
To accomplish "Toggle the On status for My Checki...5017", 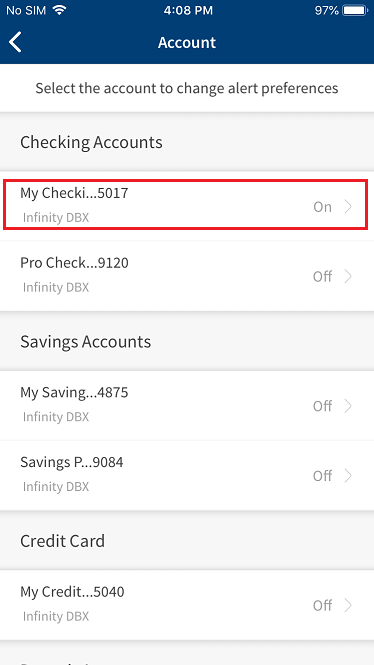I will point(322,207).
